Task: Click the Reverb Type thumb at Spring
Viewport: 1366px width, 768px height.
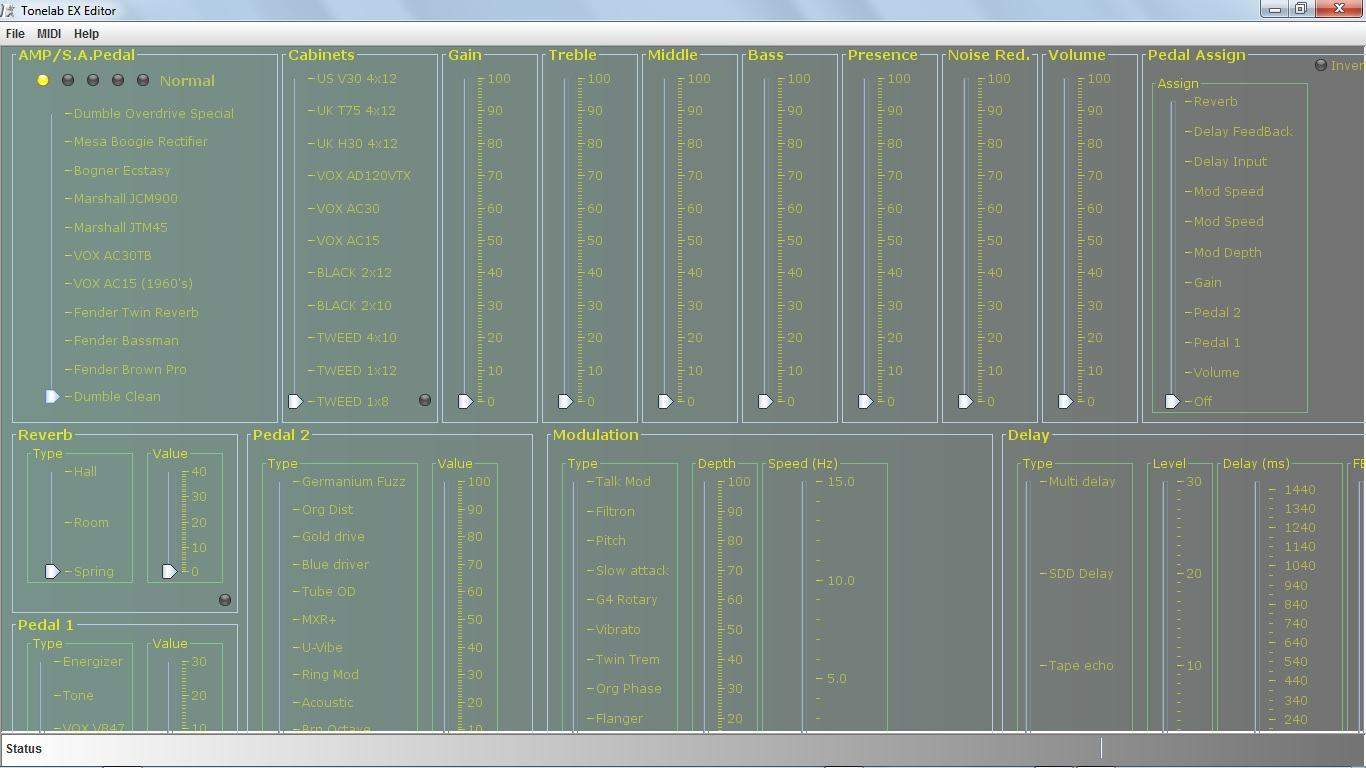Action: (52, 571)
